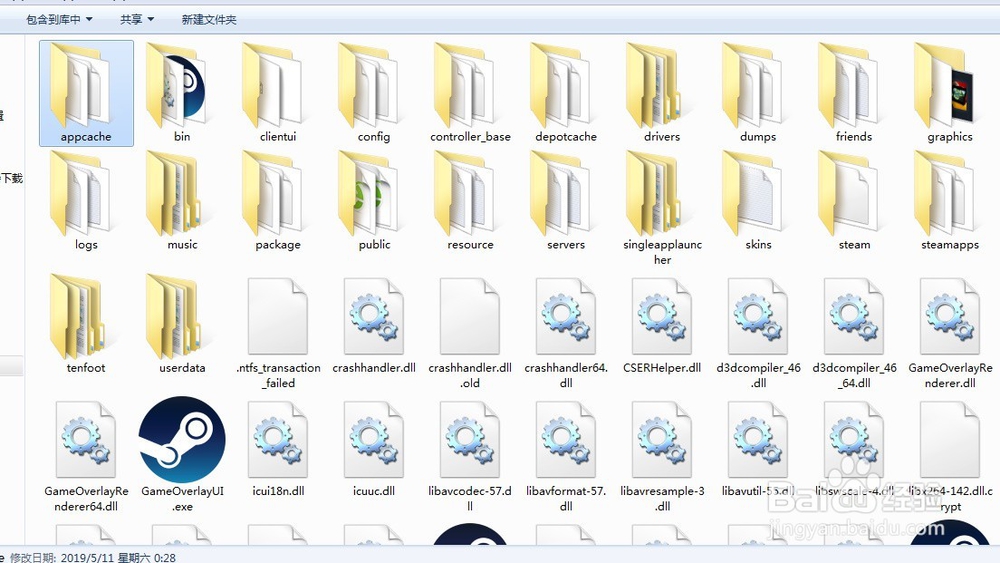Viewport: 1000px width, 563px height.
Task: Select the config folder
Action: (x=374, y=93)
